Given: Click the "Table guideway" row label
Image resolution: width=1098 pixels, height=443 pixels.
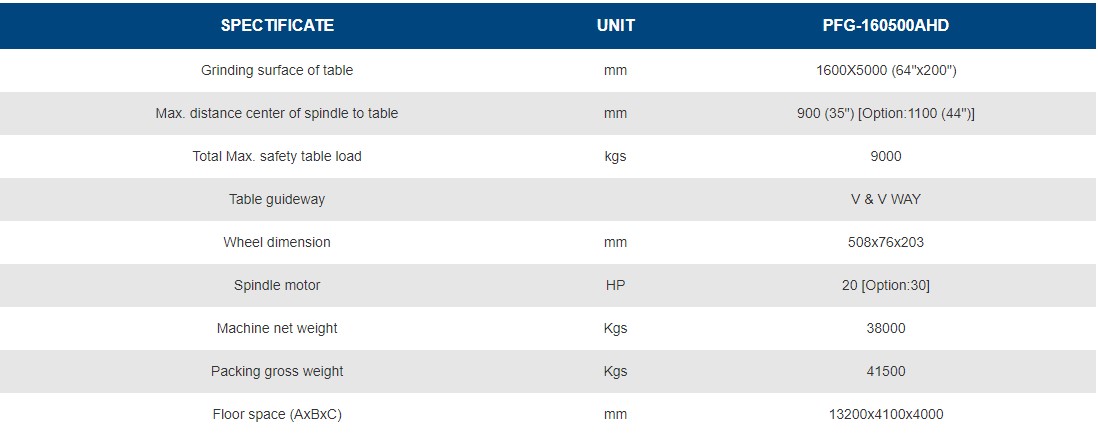Looking at the screenshot, I should [277, 200].
